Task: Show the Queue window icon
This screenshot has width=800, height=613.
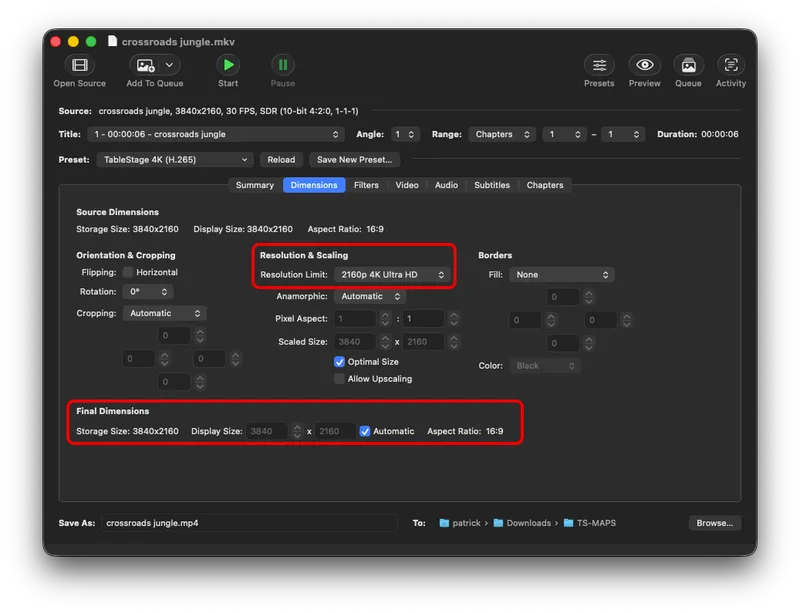Action: click(688, 65)
